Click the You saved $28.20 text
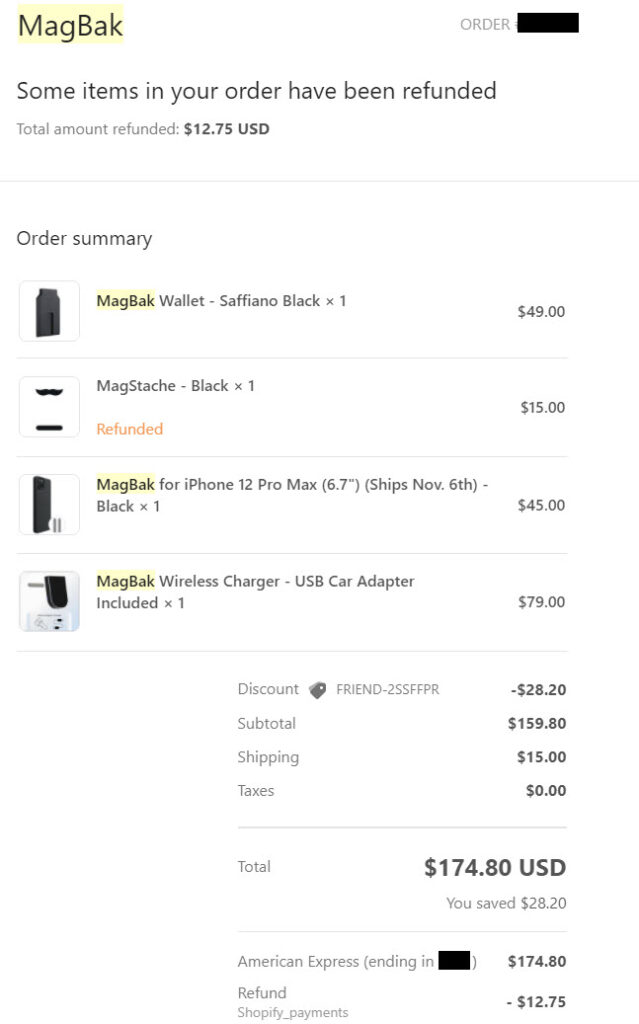Viewport: 639px width, 1024px height. point(506,903)
